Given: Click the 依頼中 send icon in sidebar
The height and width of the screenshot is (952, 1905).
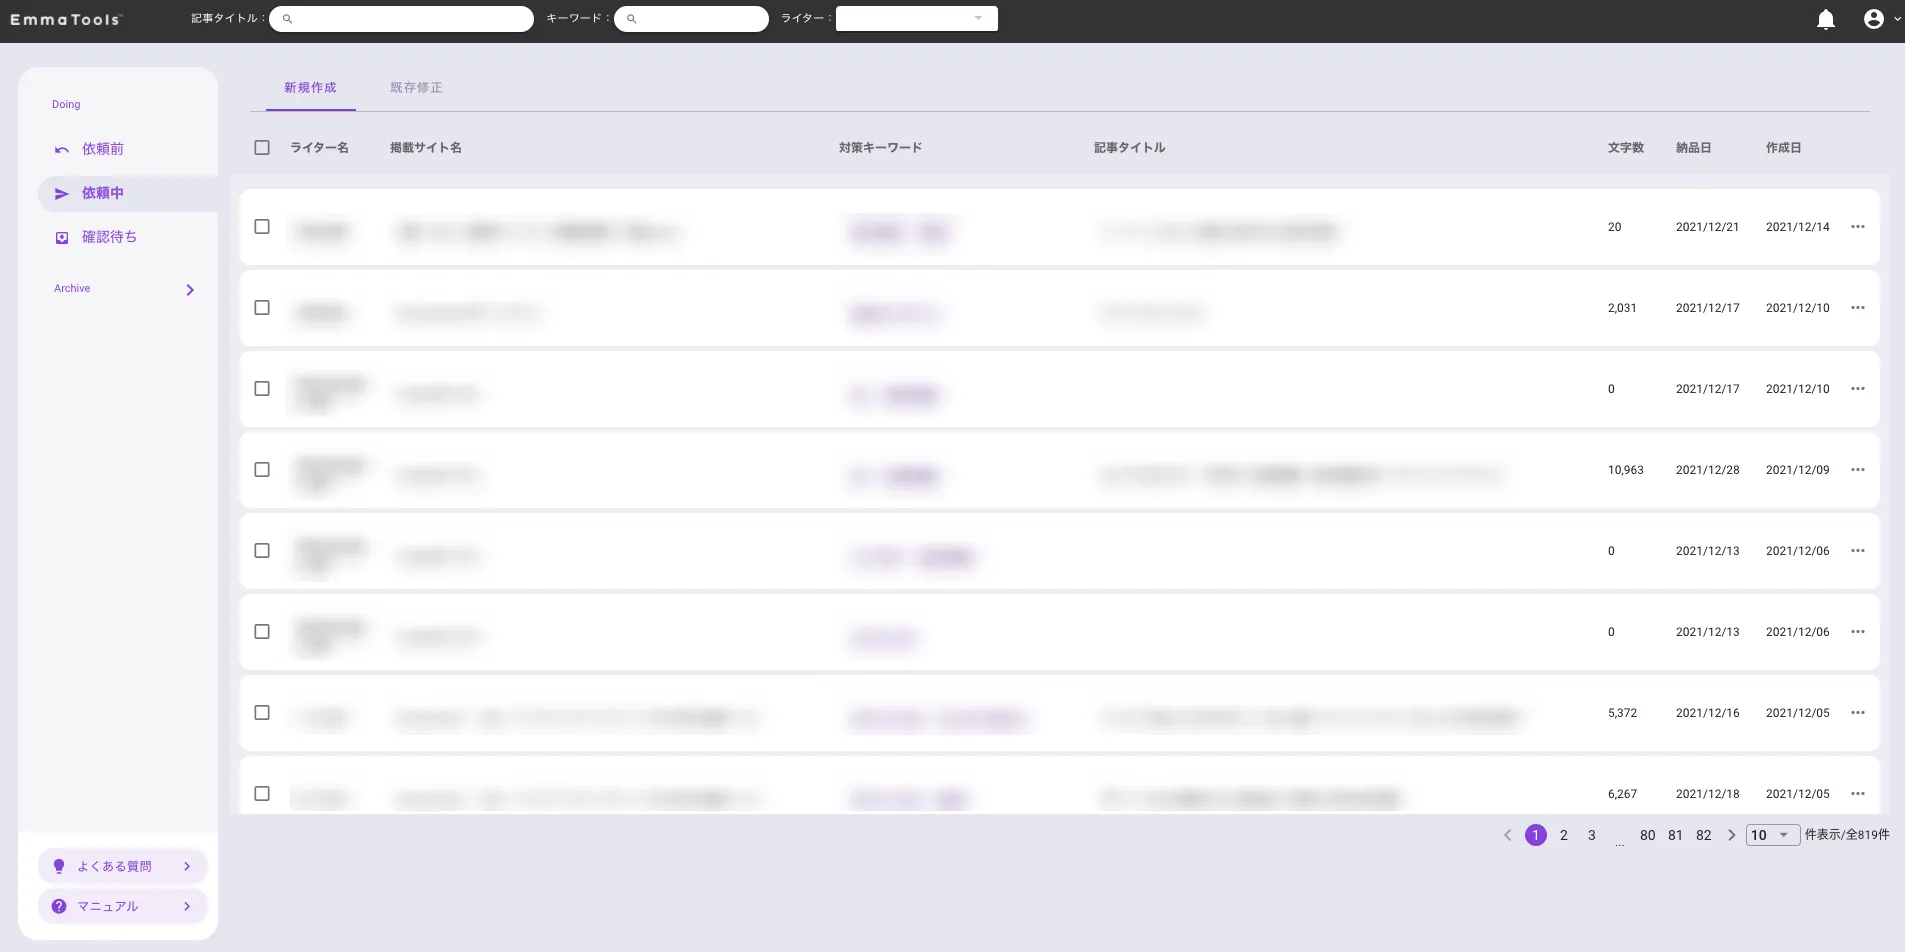Looking at the screenshot, I should [62, 194].
